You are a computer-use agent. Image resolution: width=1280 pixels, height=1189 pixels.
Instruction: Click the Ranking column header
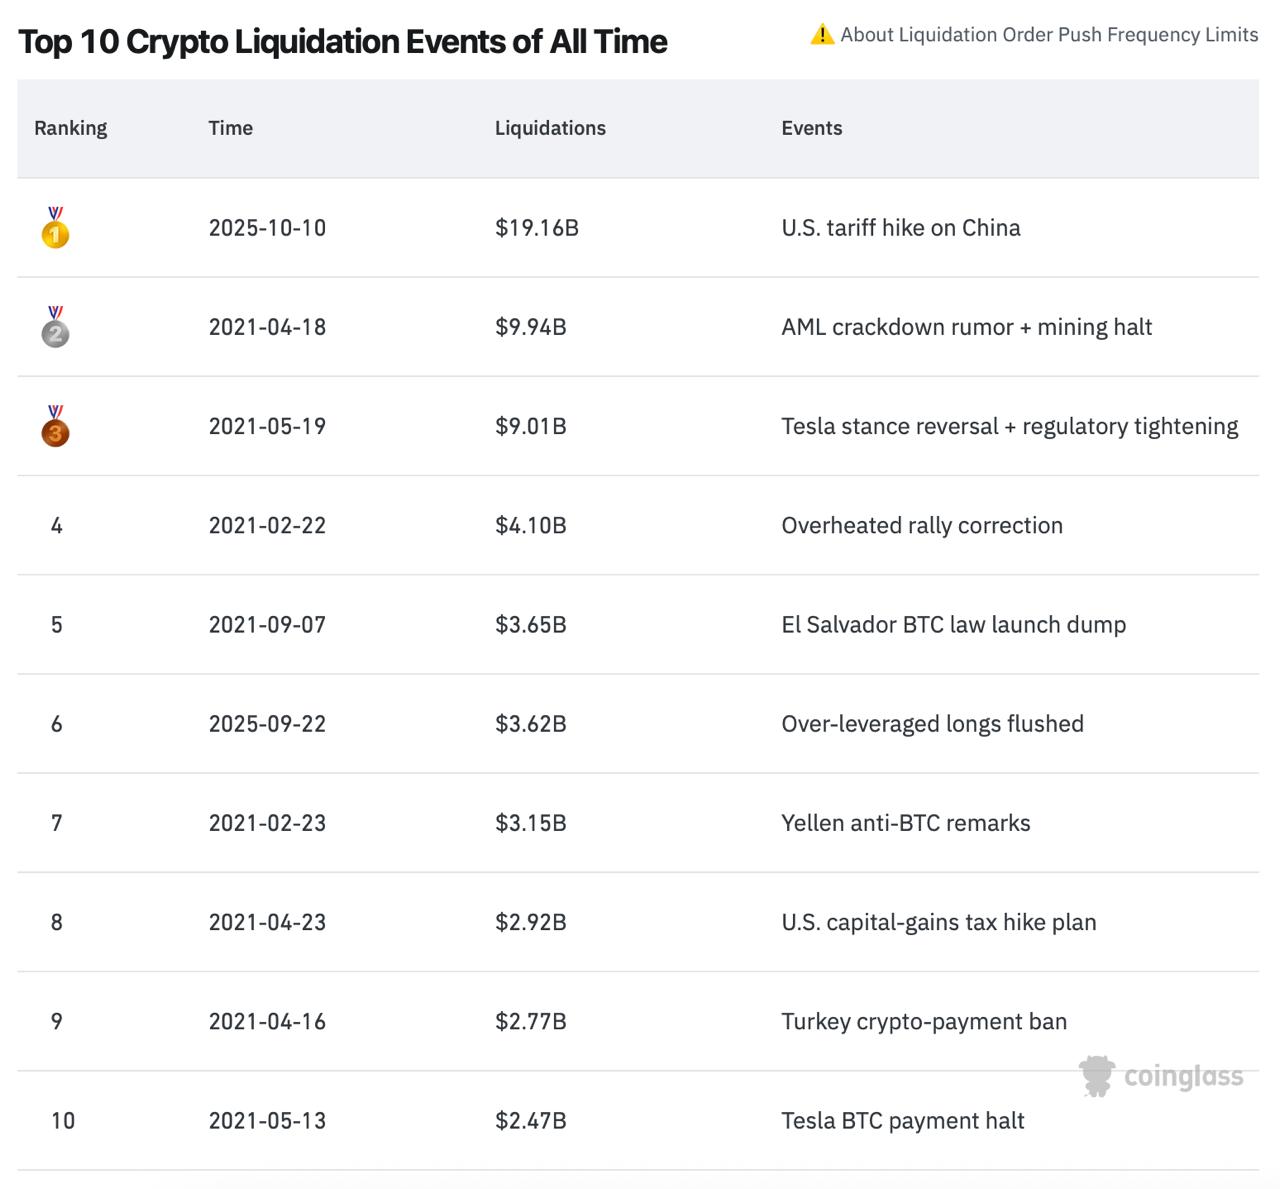tap(70, 128)
